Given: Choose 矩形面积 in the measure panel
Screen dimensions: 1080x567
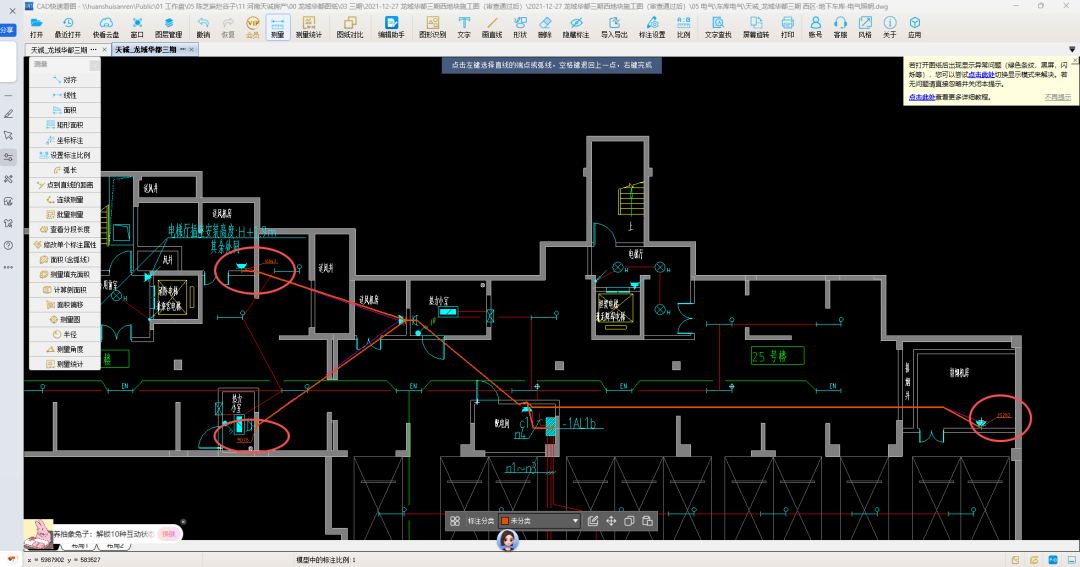Looking at the screenshot, I should pos(65,125).
